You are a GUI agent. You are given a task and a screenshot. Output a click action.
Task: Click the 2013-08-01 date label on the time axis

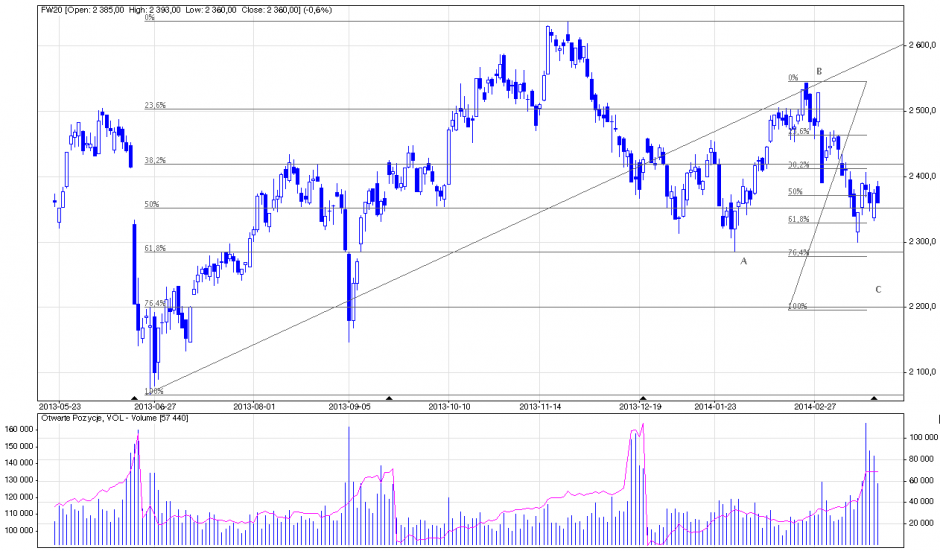coord(253,407)
